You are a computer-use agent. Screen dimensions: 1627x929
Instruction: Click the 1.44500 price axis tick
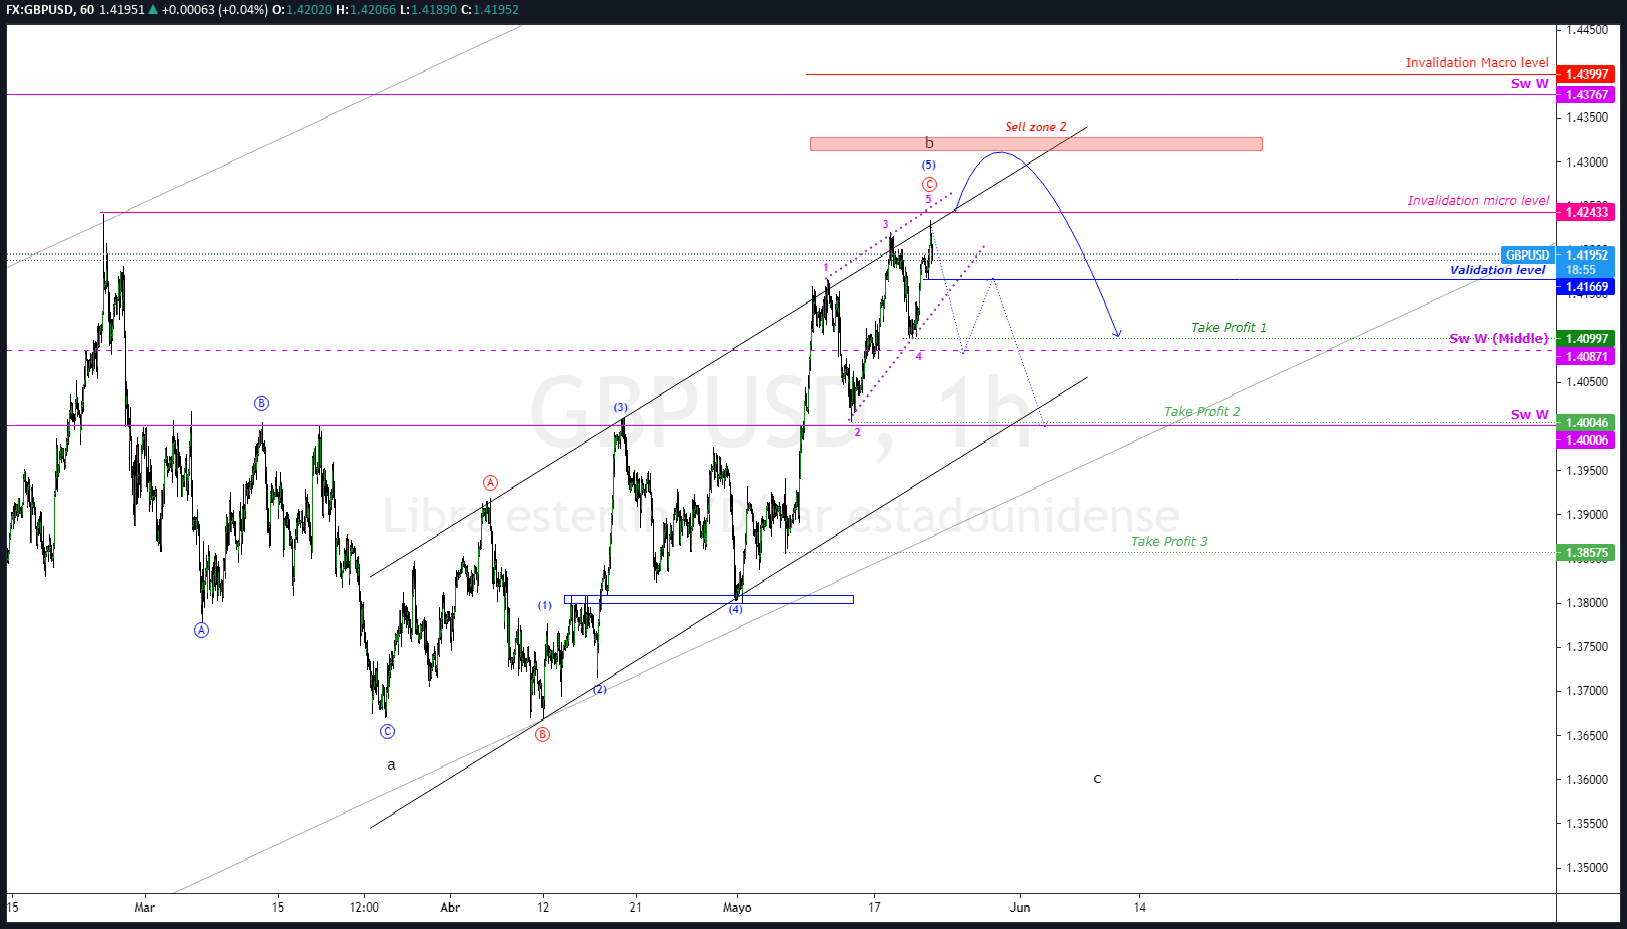tap(1587, 29)
